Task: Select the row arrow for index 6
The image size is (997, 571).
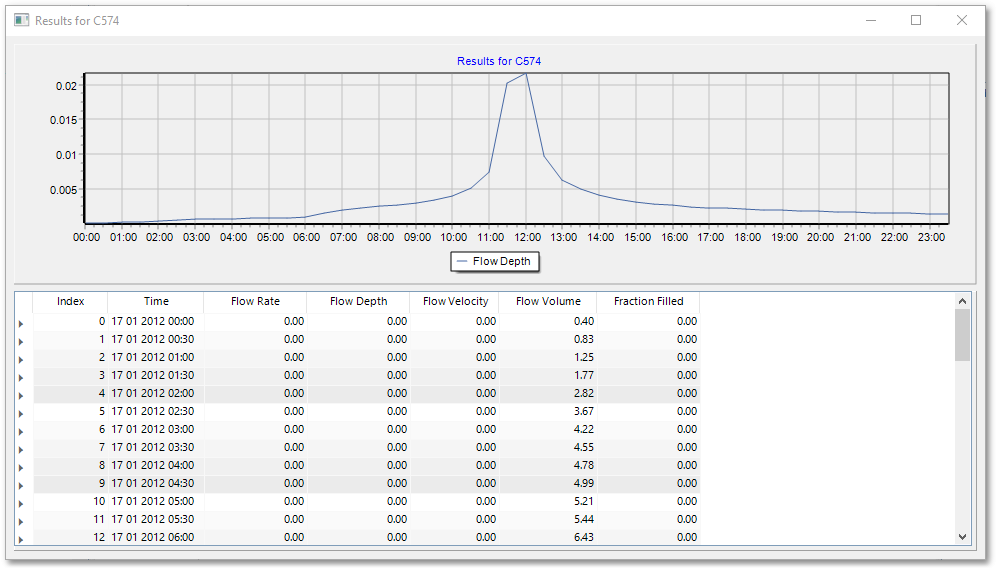Action: click(21, 432)
